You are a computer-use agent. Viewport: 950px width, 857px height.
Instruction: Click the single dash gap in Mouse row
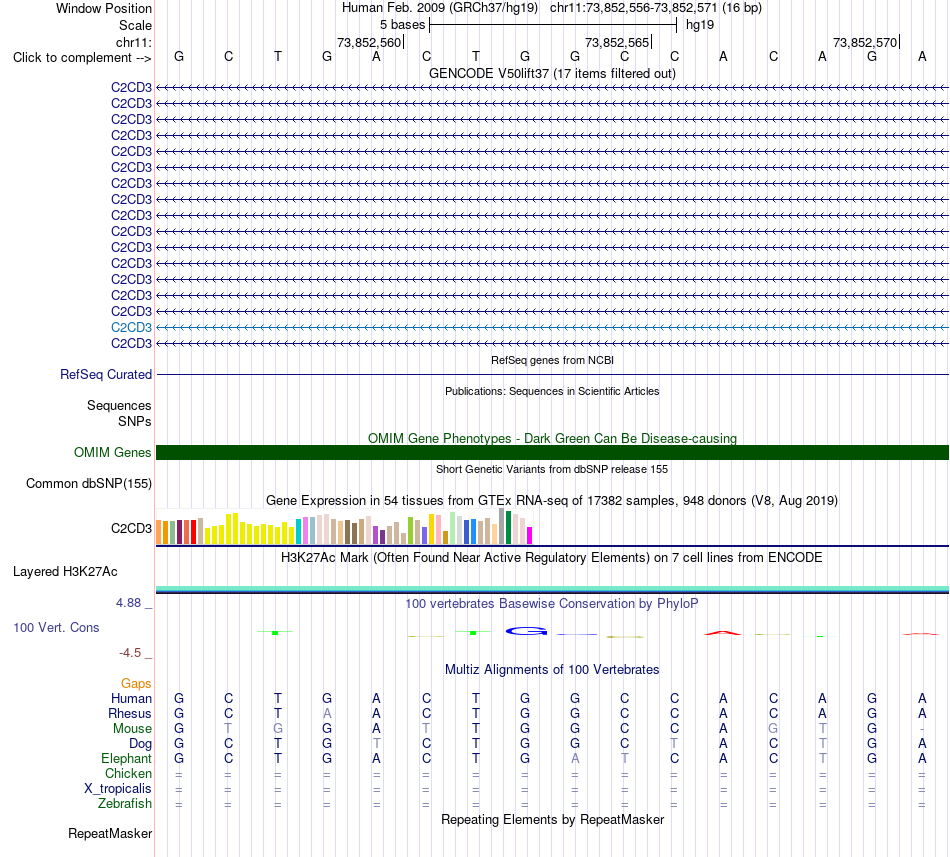point(922,729)
